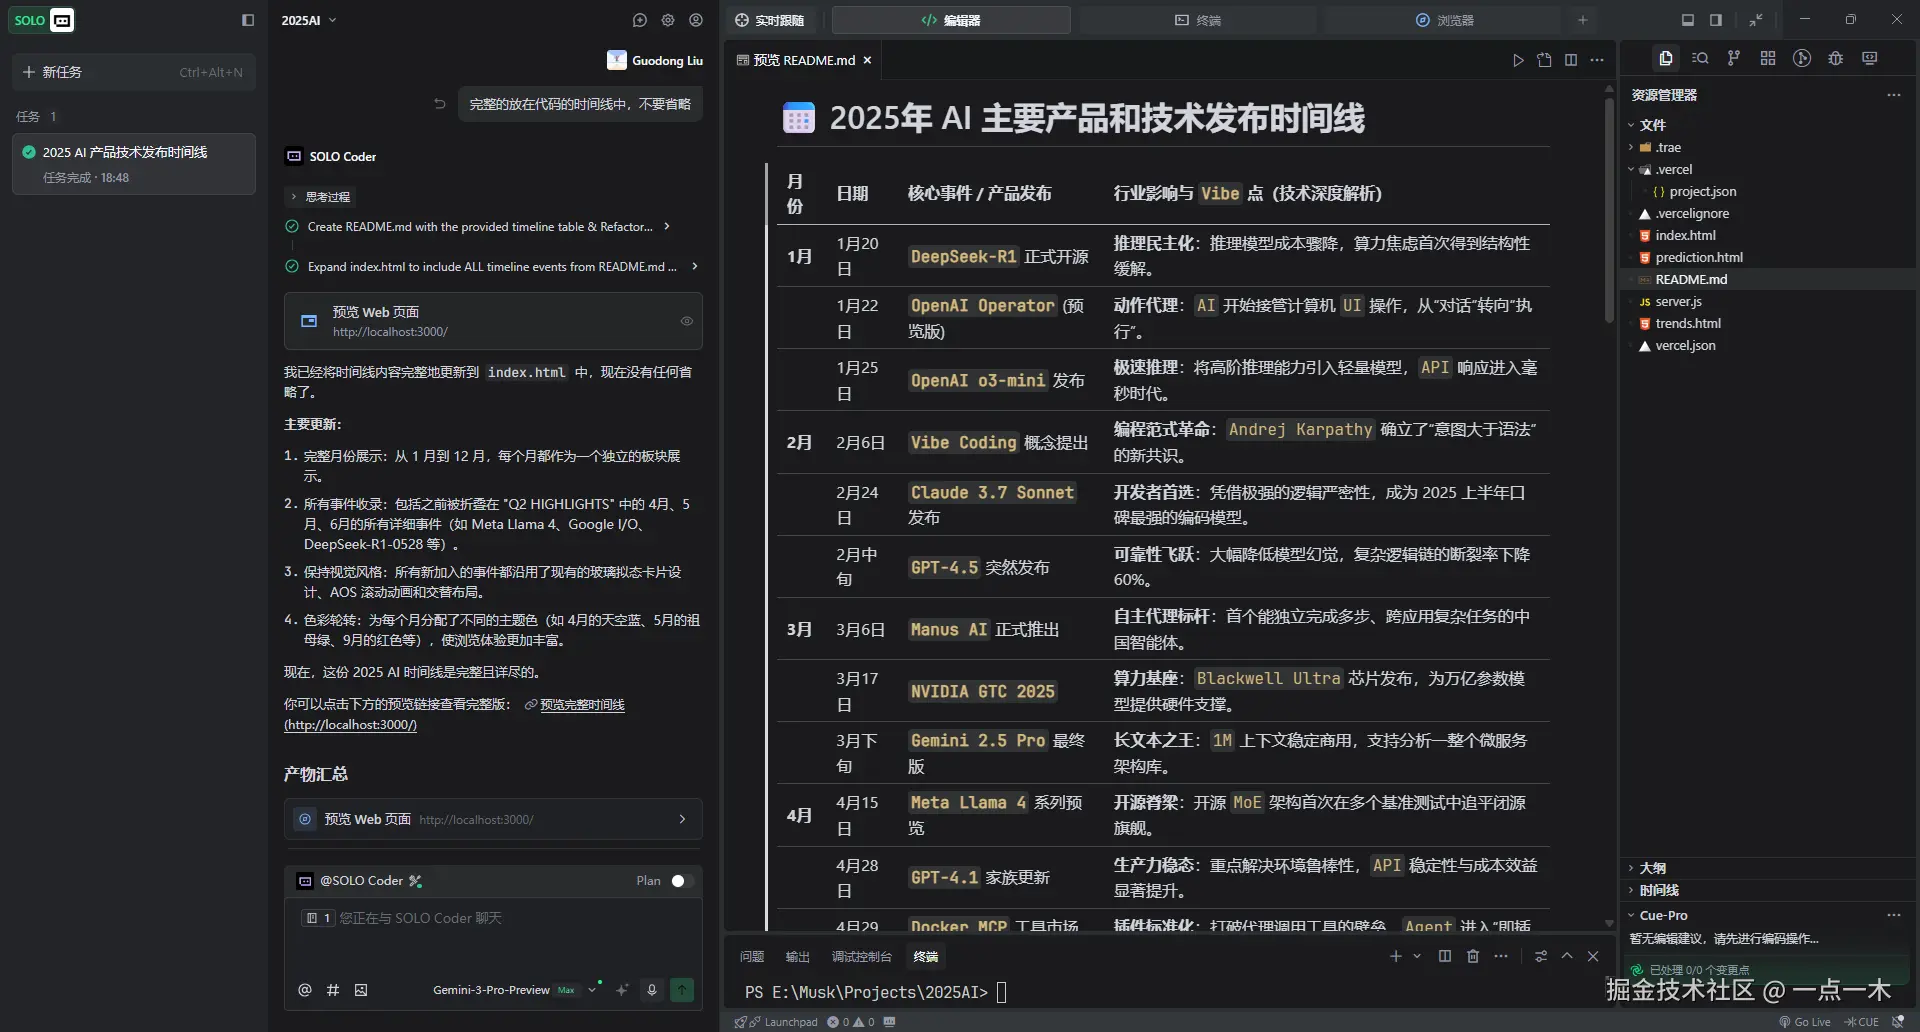Screen dimensions: 1920x1032
Task: Open the search icon in the side panel
Action: (1700, 59)
